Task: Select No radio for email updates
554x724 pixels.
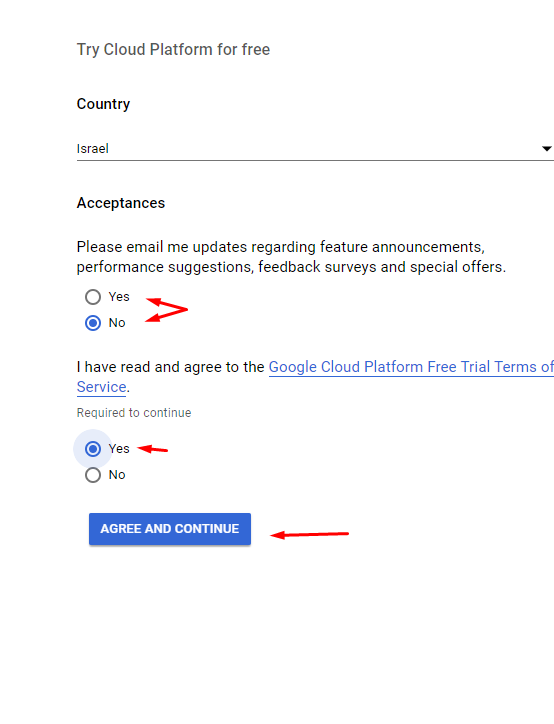Action: [x=93, y=323]
